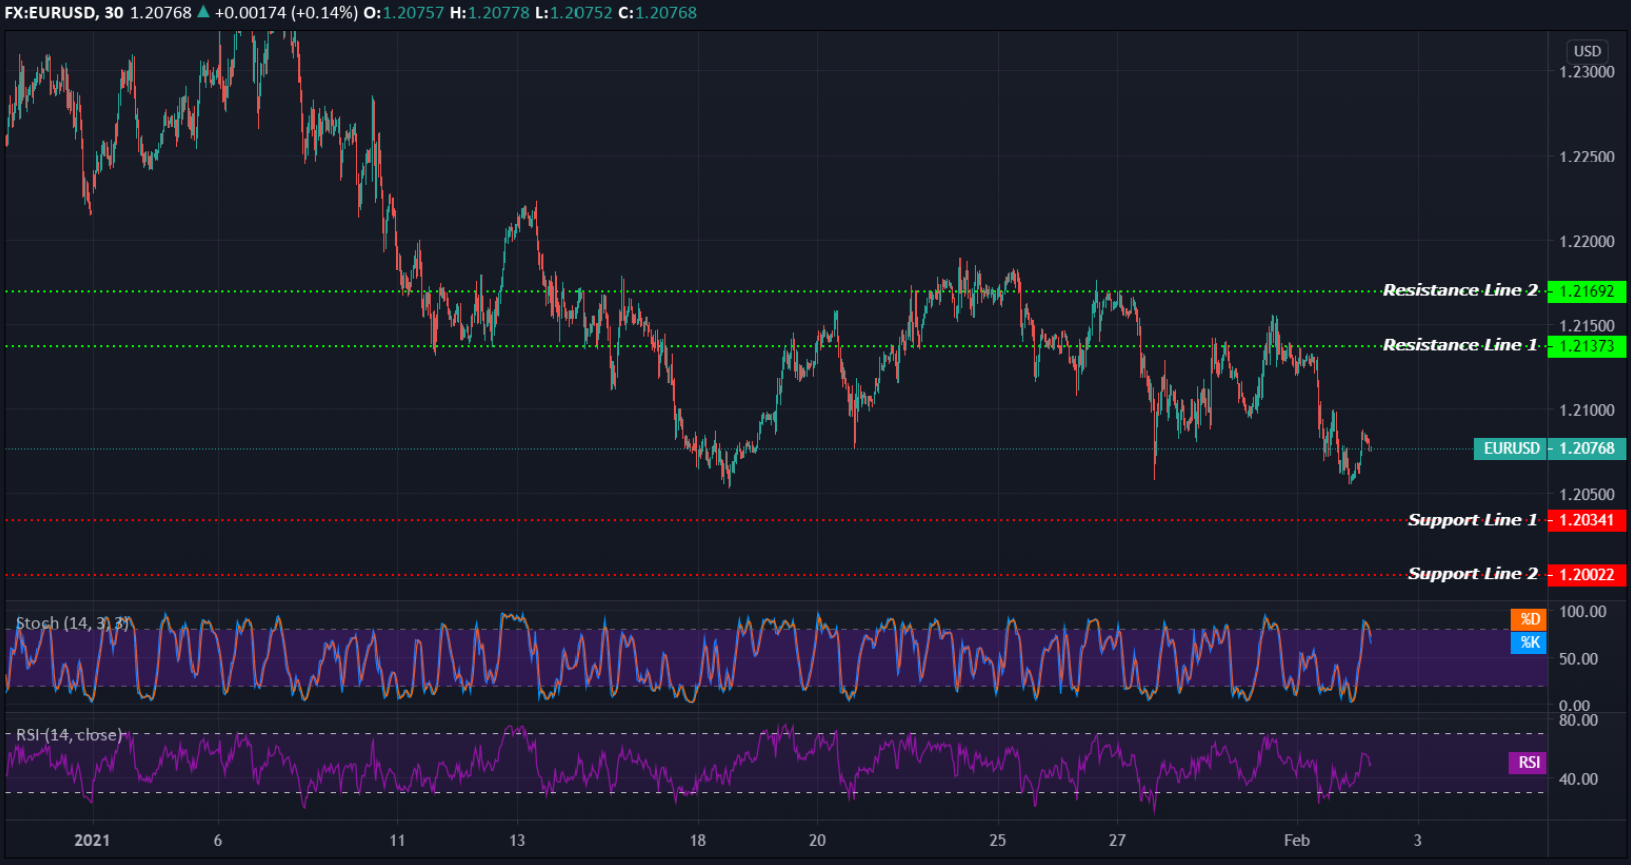Image resolution: width=1631 pixels, height=865 pixels.
Task: Click the USD currency label button
Action: [1587, 51]
